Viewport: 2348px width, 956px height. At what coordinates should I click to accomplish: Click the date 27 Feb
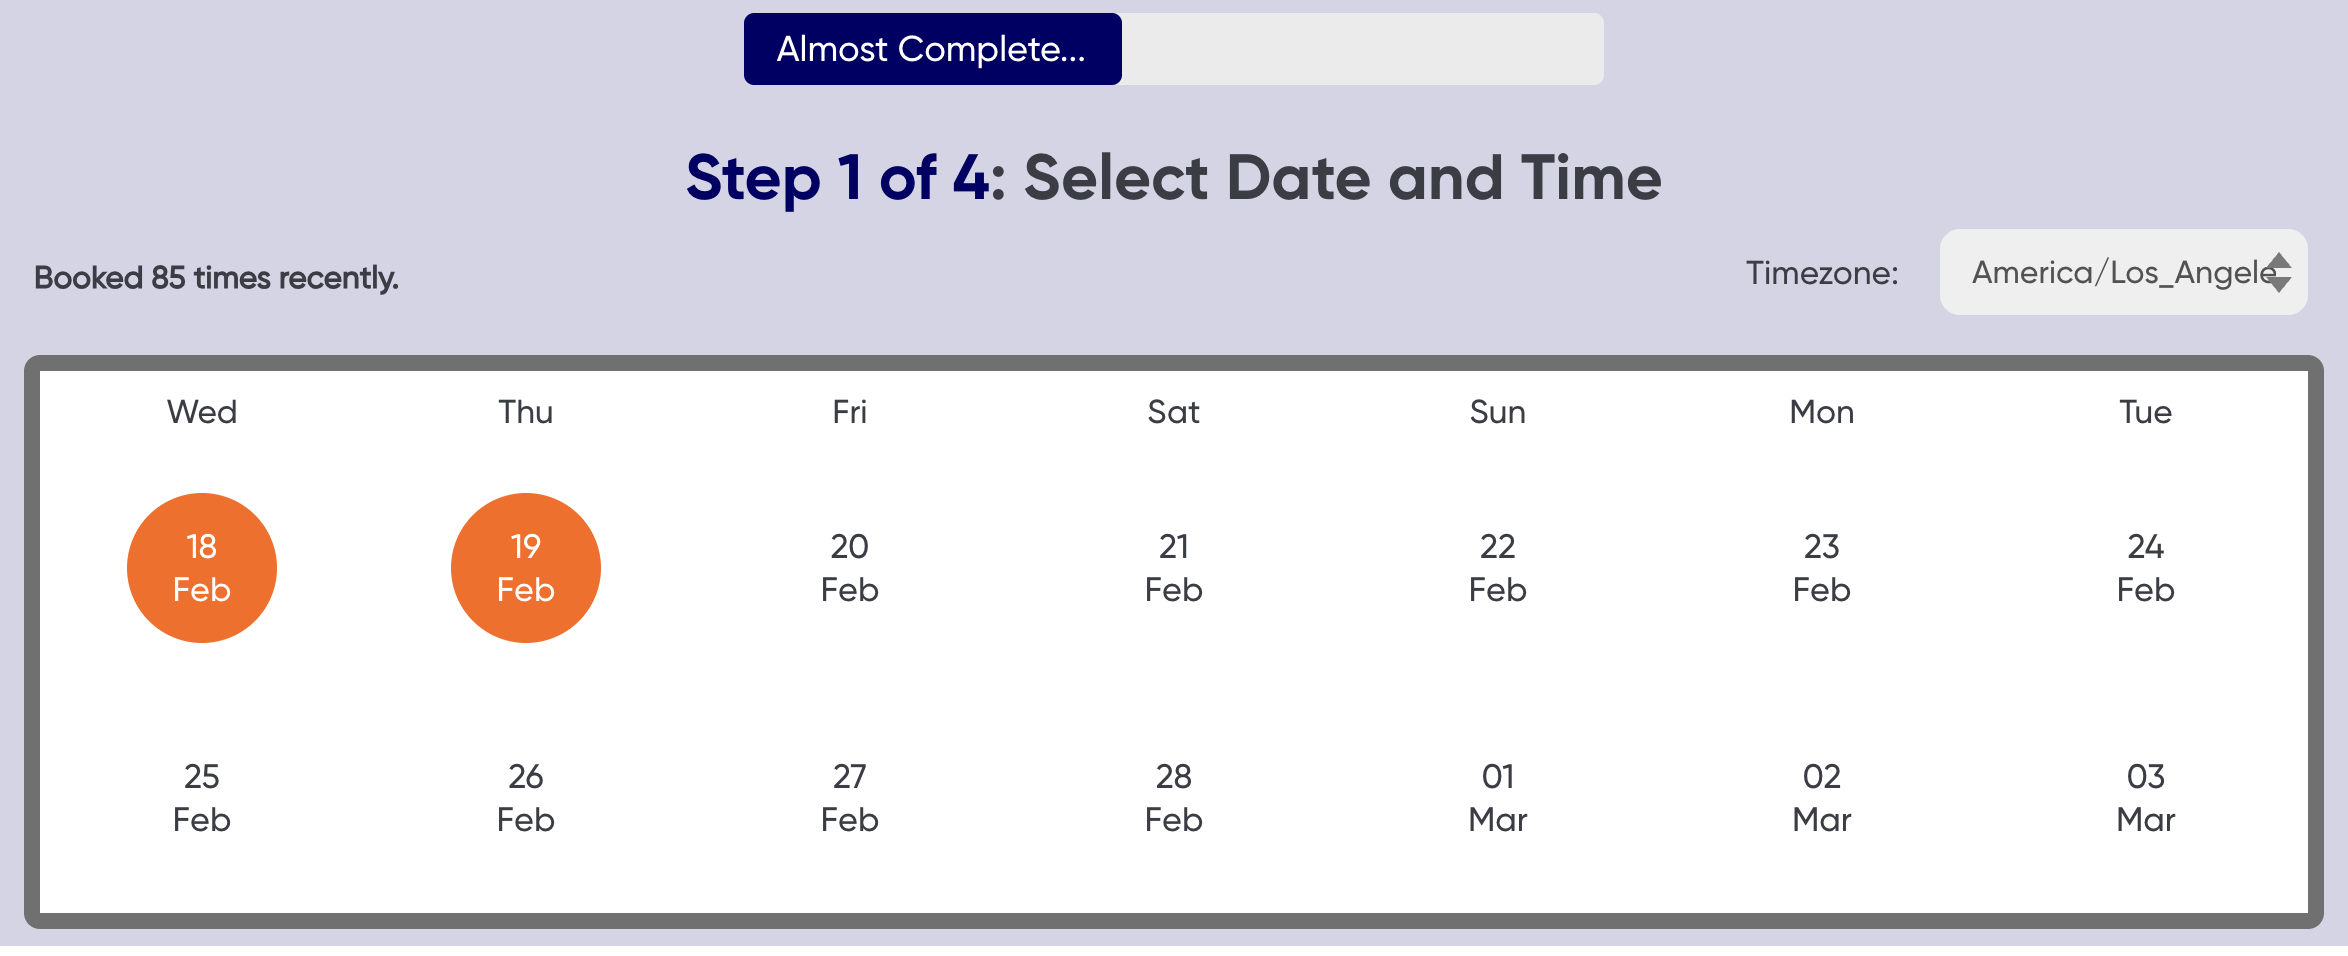click(848, 797)
